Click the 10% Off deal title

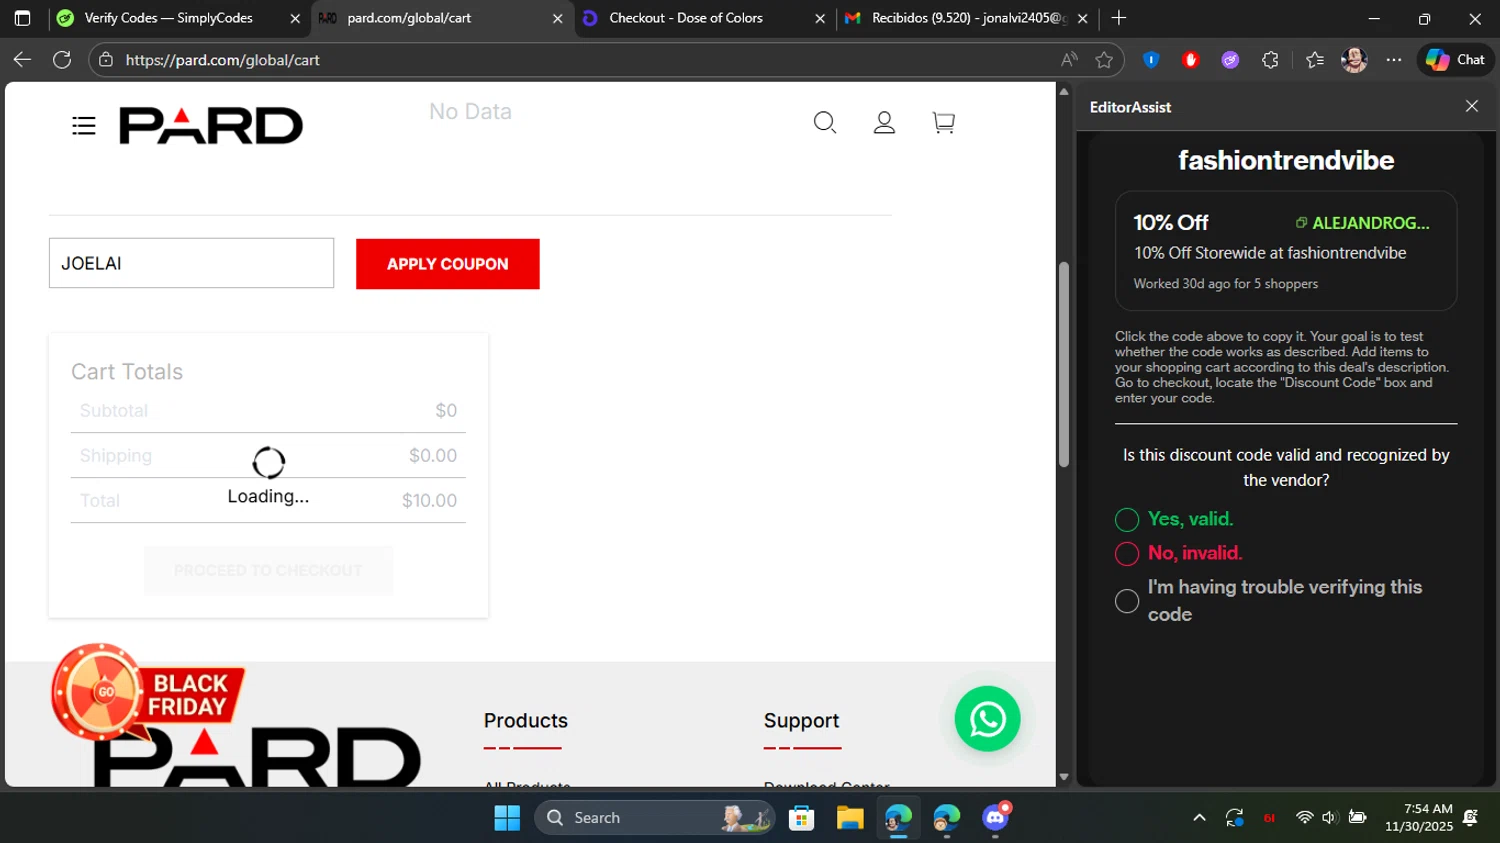1171,222
